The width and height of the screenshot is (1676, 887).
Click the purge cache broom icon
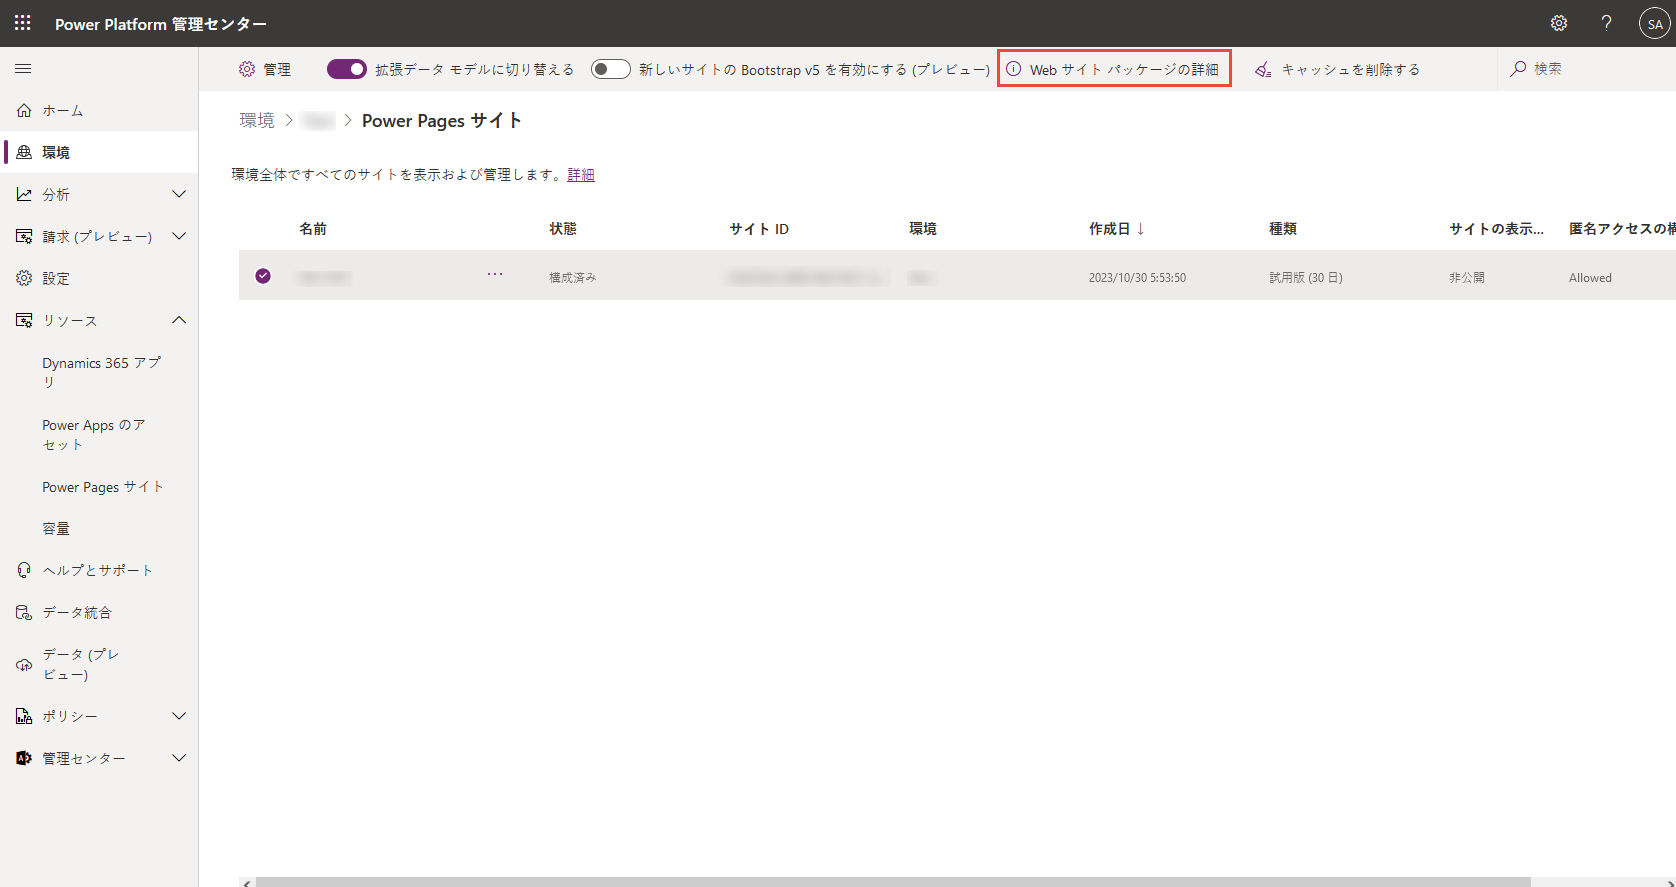pyautogui.click(x=1264, y=69)
